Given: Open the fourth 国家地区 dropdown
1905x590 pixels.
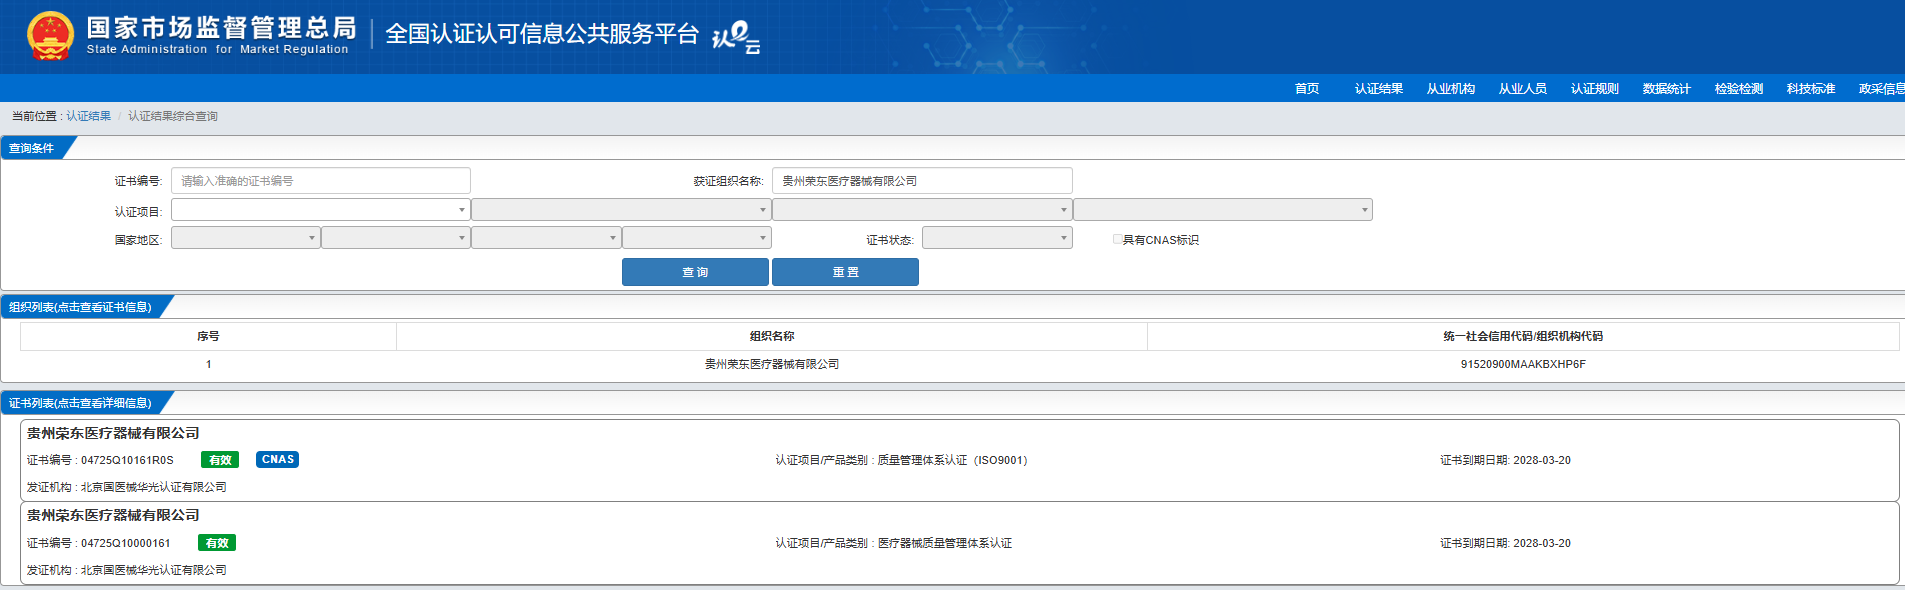Looking at the screenshot, I should coord(697,238).
